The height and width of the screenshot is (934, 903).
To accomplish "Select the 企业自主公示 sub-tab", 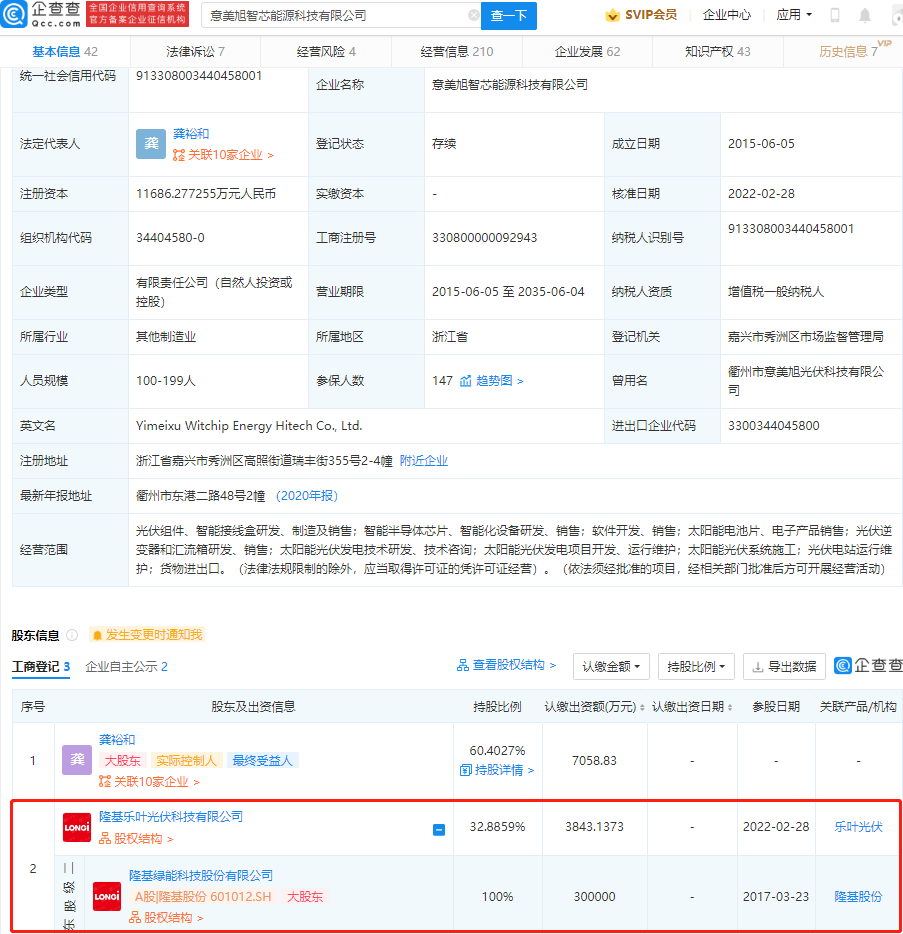I will tap(126, 667).
